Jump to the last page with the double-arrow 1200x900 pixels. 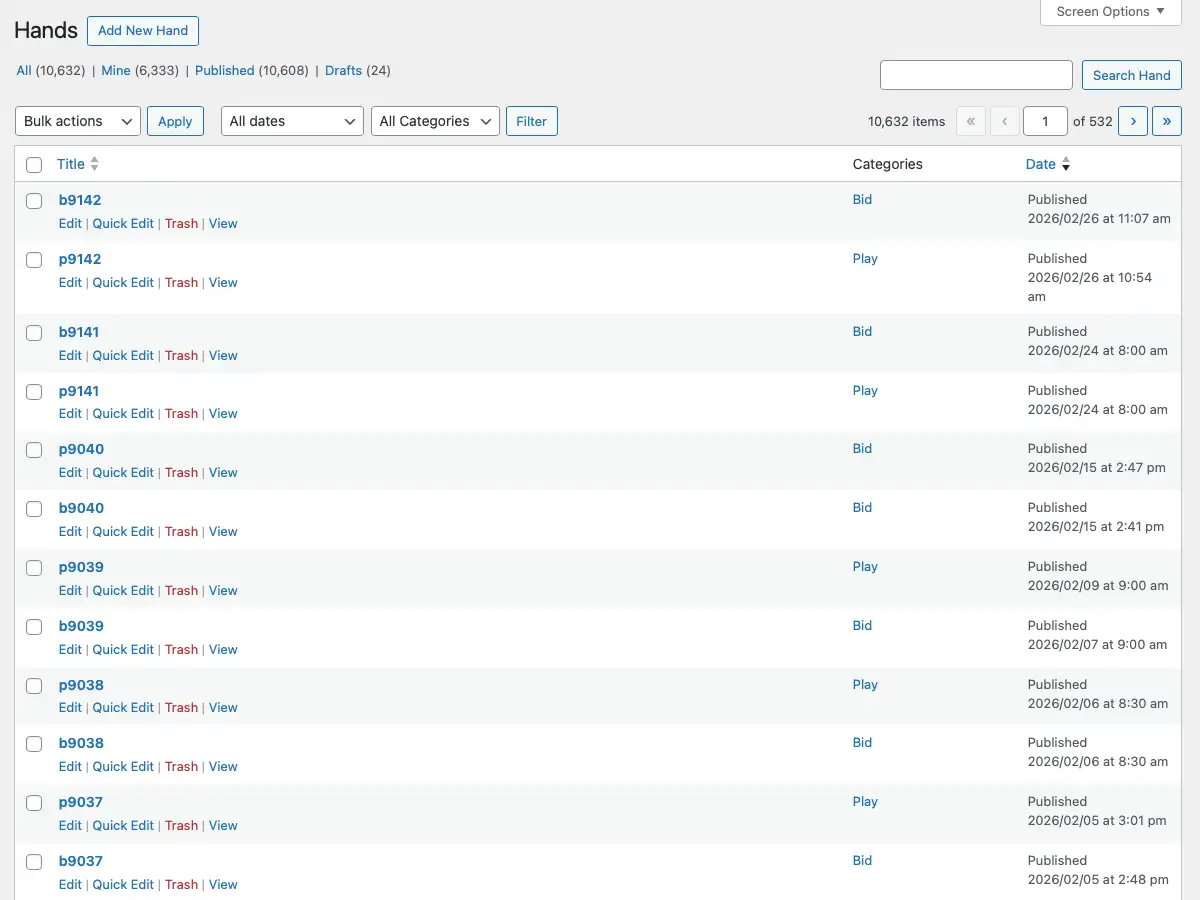1166,120
